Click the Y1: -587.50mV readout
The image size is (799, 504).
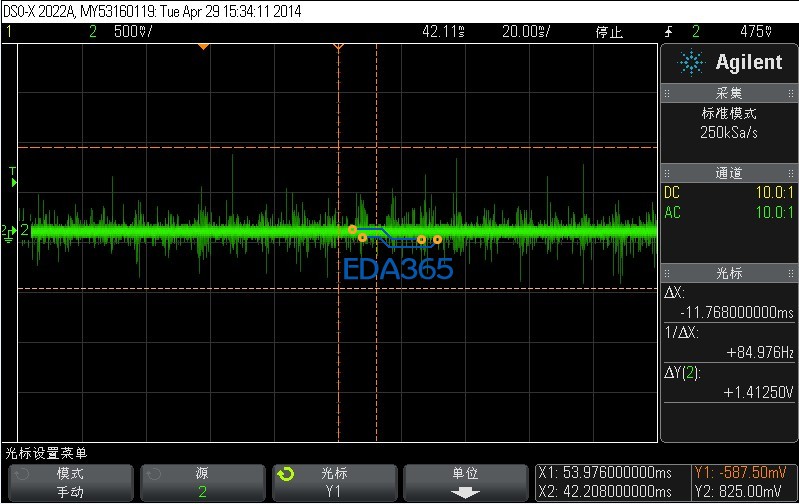click(x=740, y=473)
